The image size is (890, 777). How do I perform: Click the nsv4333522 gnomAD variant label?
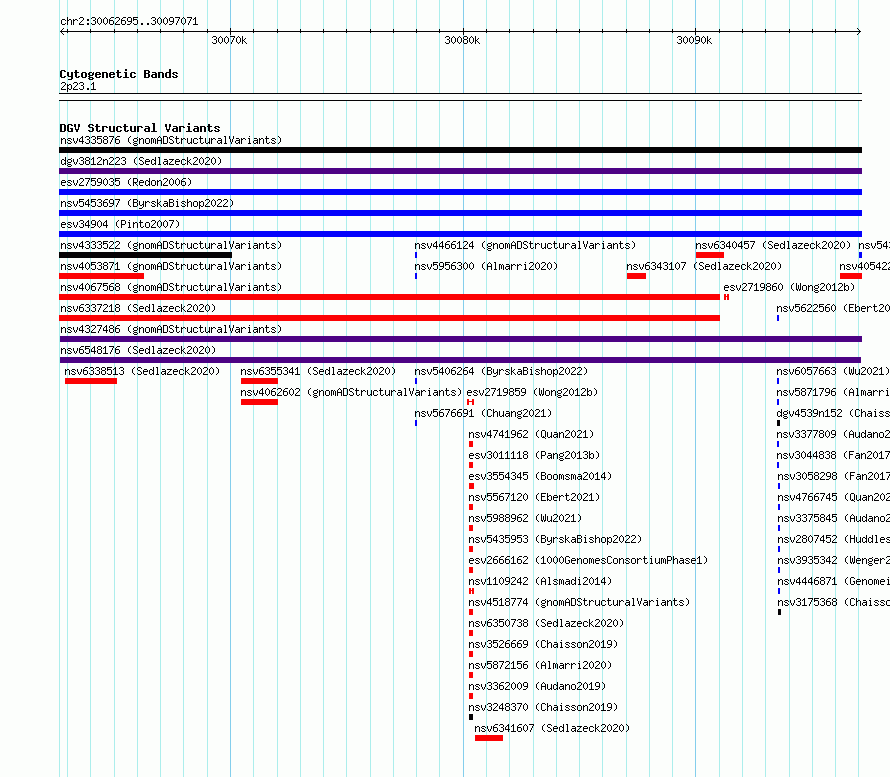pyautogui.click(x=171, y=245)
